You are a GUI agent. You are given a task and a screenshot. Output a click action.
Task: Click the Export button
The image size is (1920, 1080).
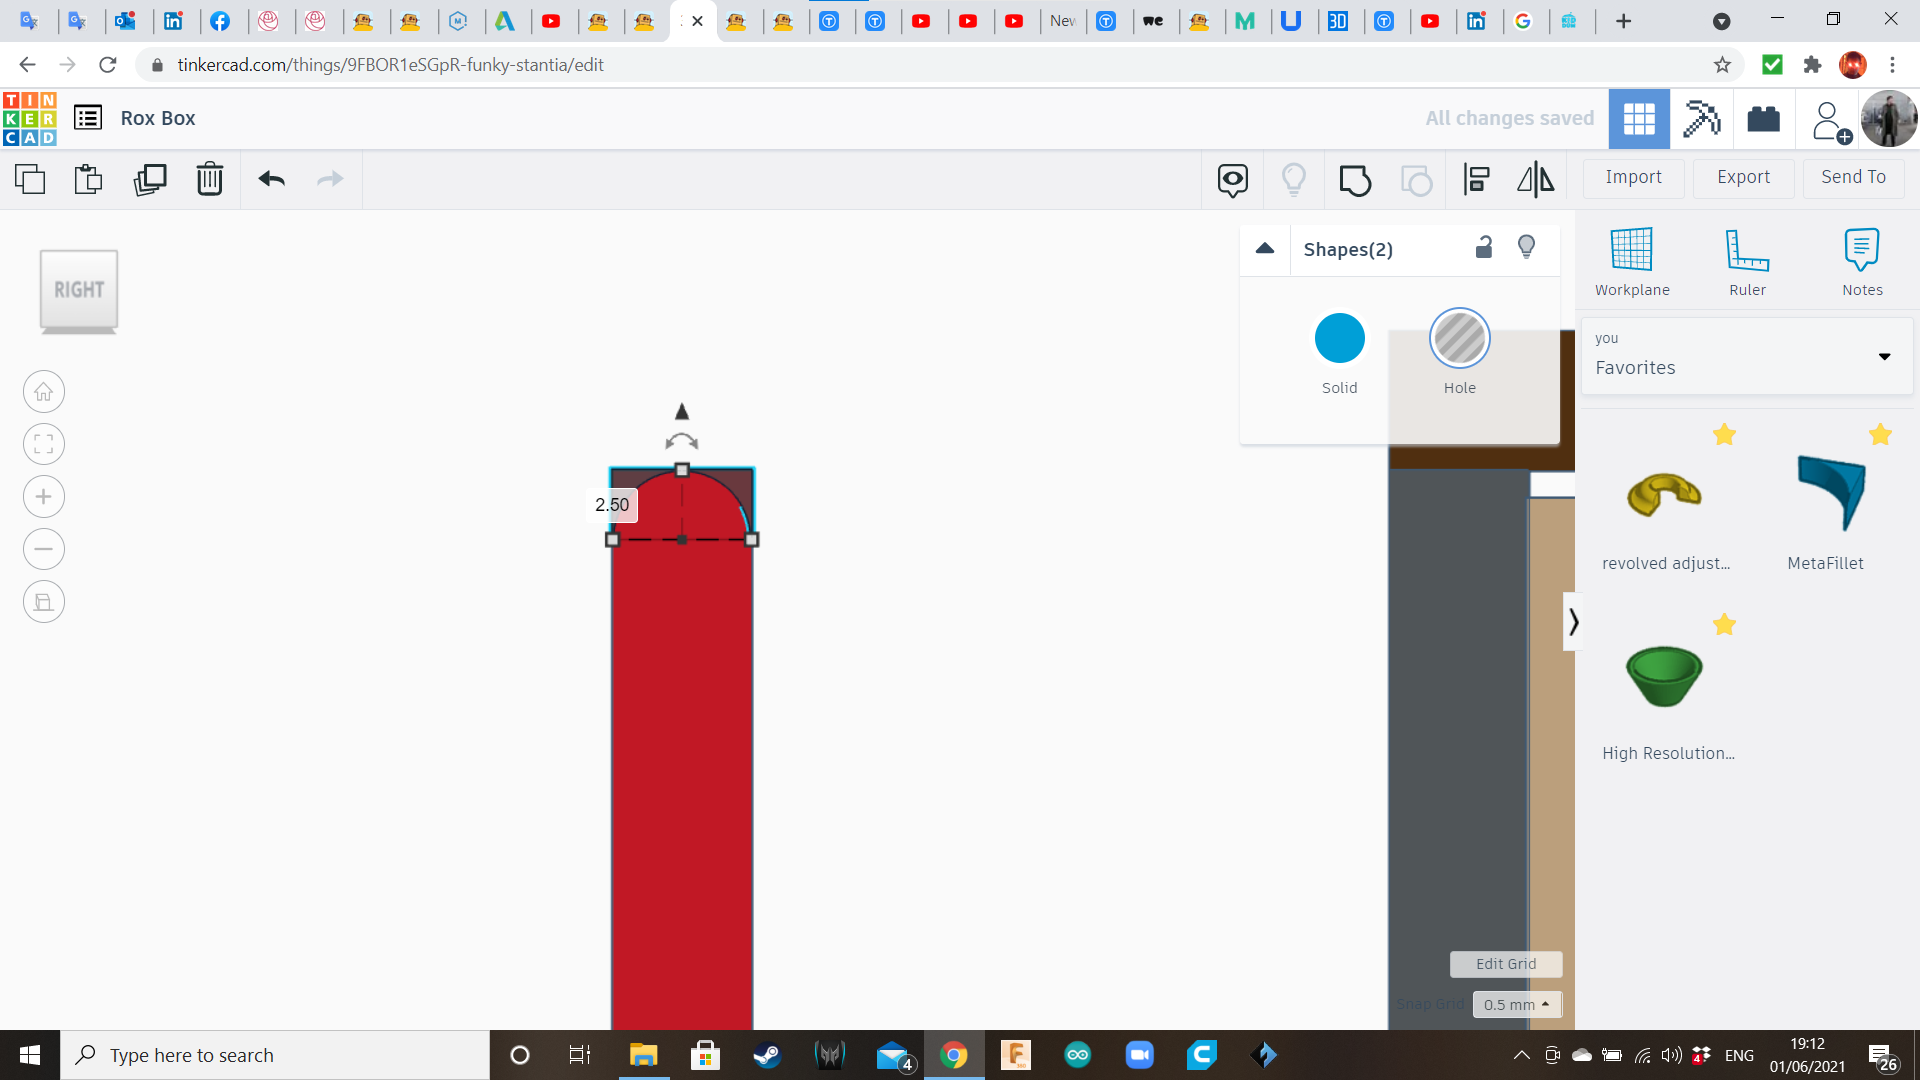[x=1743, y=178]
